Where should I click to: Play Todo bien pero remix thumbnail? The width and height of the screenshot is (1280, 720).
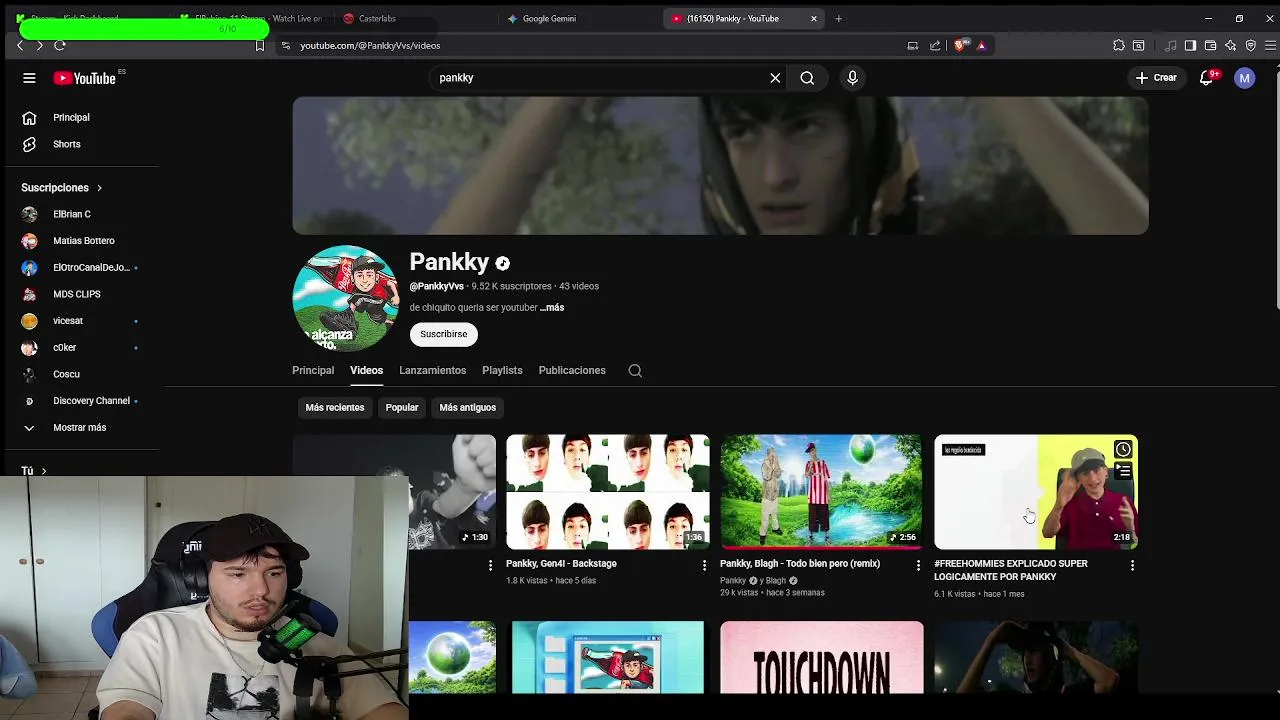click(x=822, y=492)
